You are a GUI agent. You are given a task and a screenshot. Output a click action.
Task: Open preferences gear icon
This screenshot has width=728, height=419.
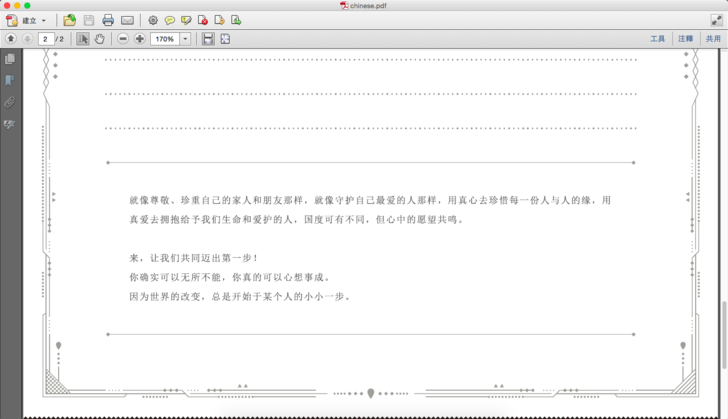(153, 20)
